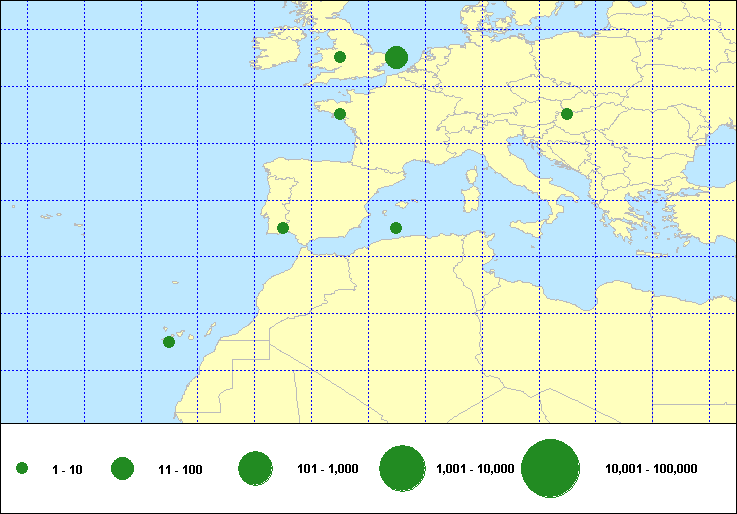Click the green marker in southern Portugal
The image size is (737, 514).
coord(283,228)
